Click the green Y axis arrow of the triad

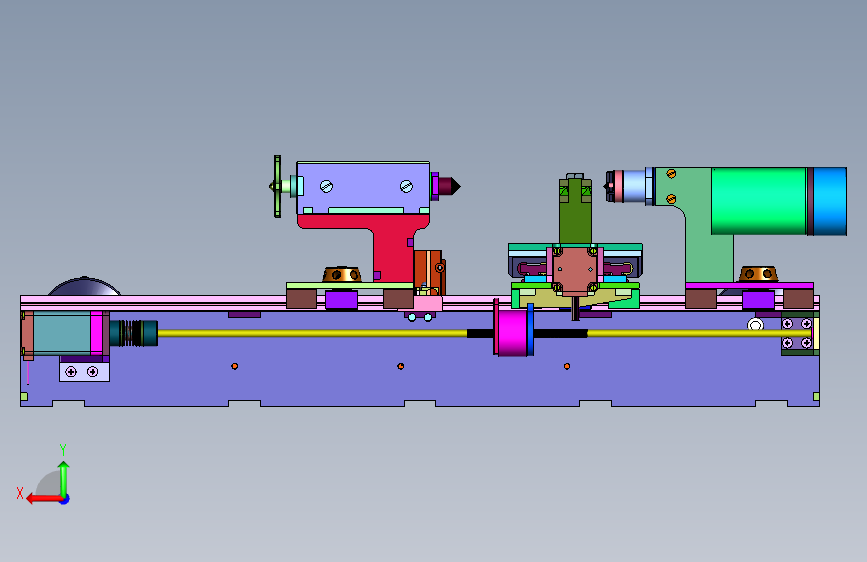(x=64, y=479)
